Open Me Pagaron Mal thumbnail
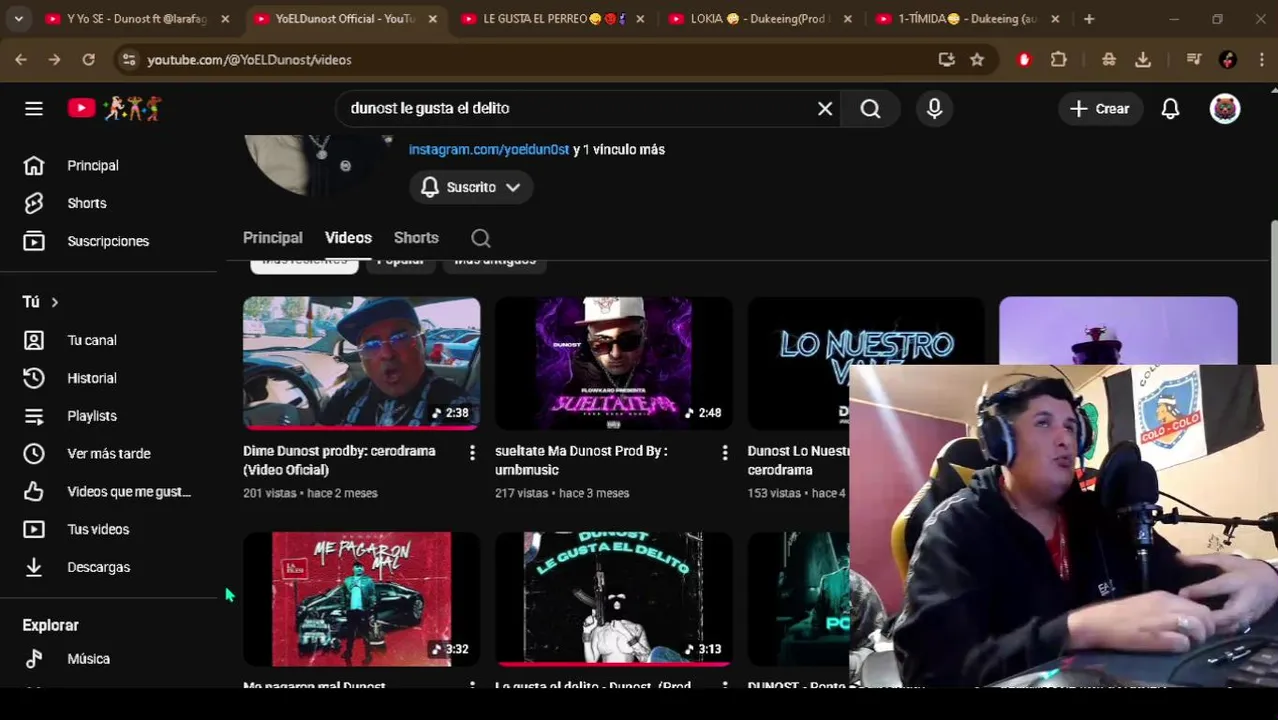The width and height of the screenshot is (1278, 720). [361, 599]
